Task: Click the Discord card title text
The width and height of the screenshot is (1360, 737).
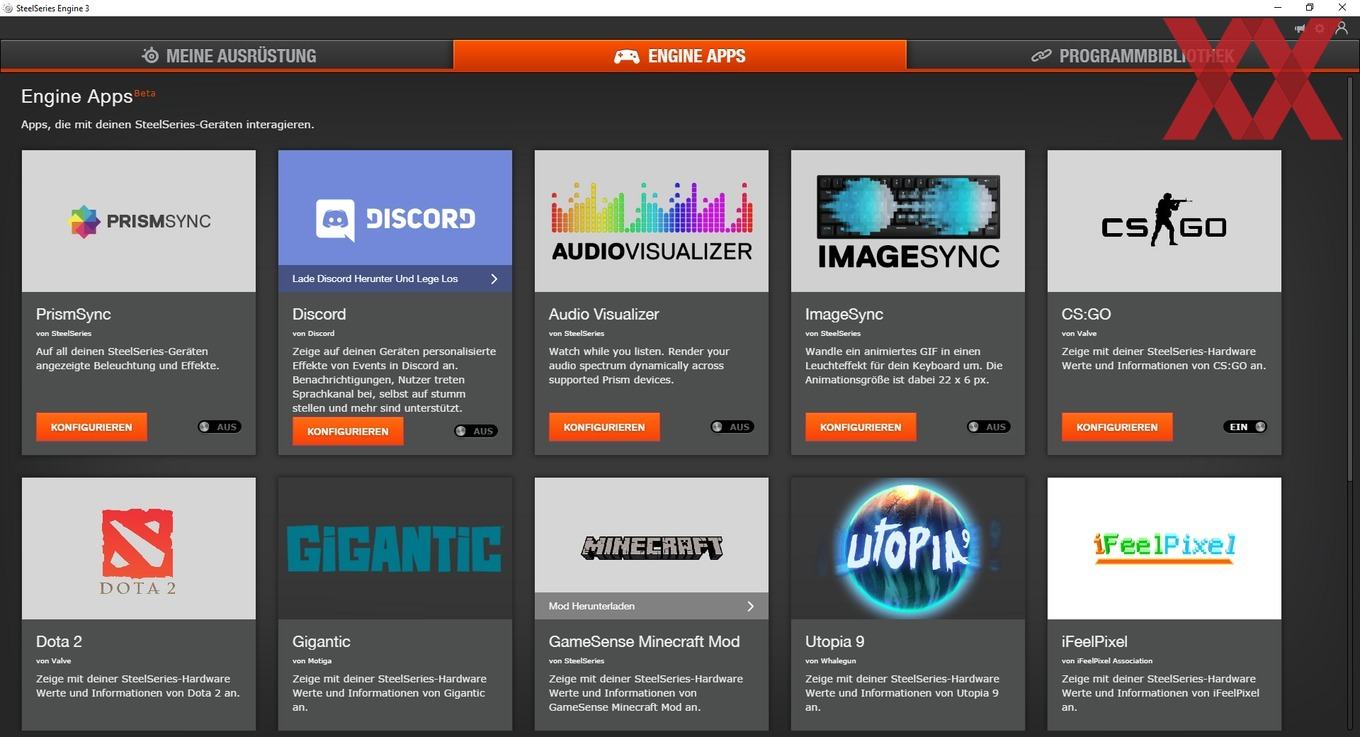Action: pos(319,314)
